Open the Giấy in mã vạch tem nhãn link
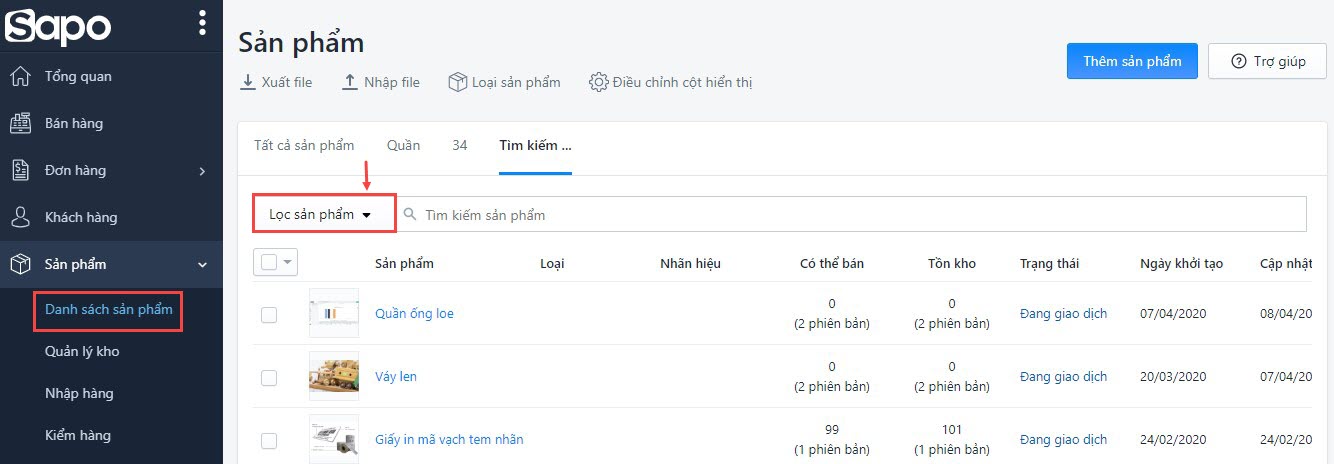The height and width of the screenshot is (464, 1334). pos(449,439)
